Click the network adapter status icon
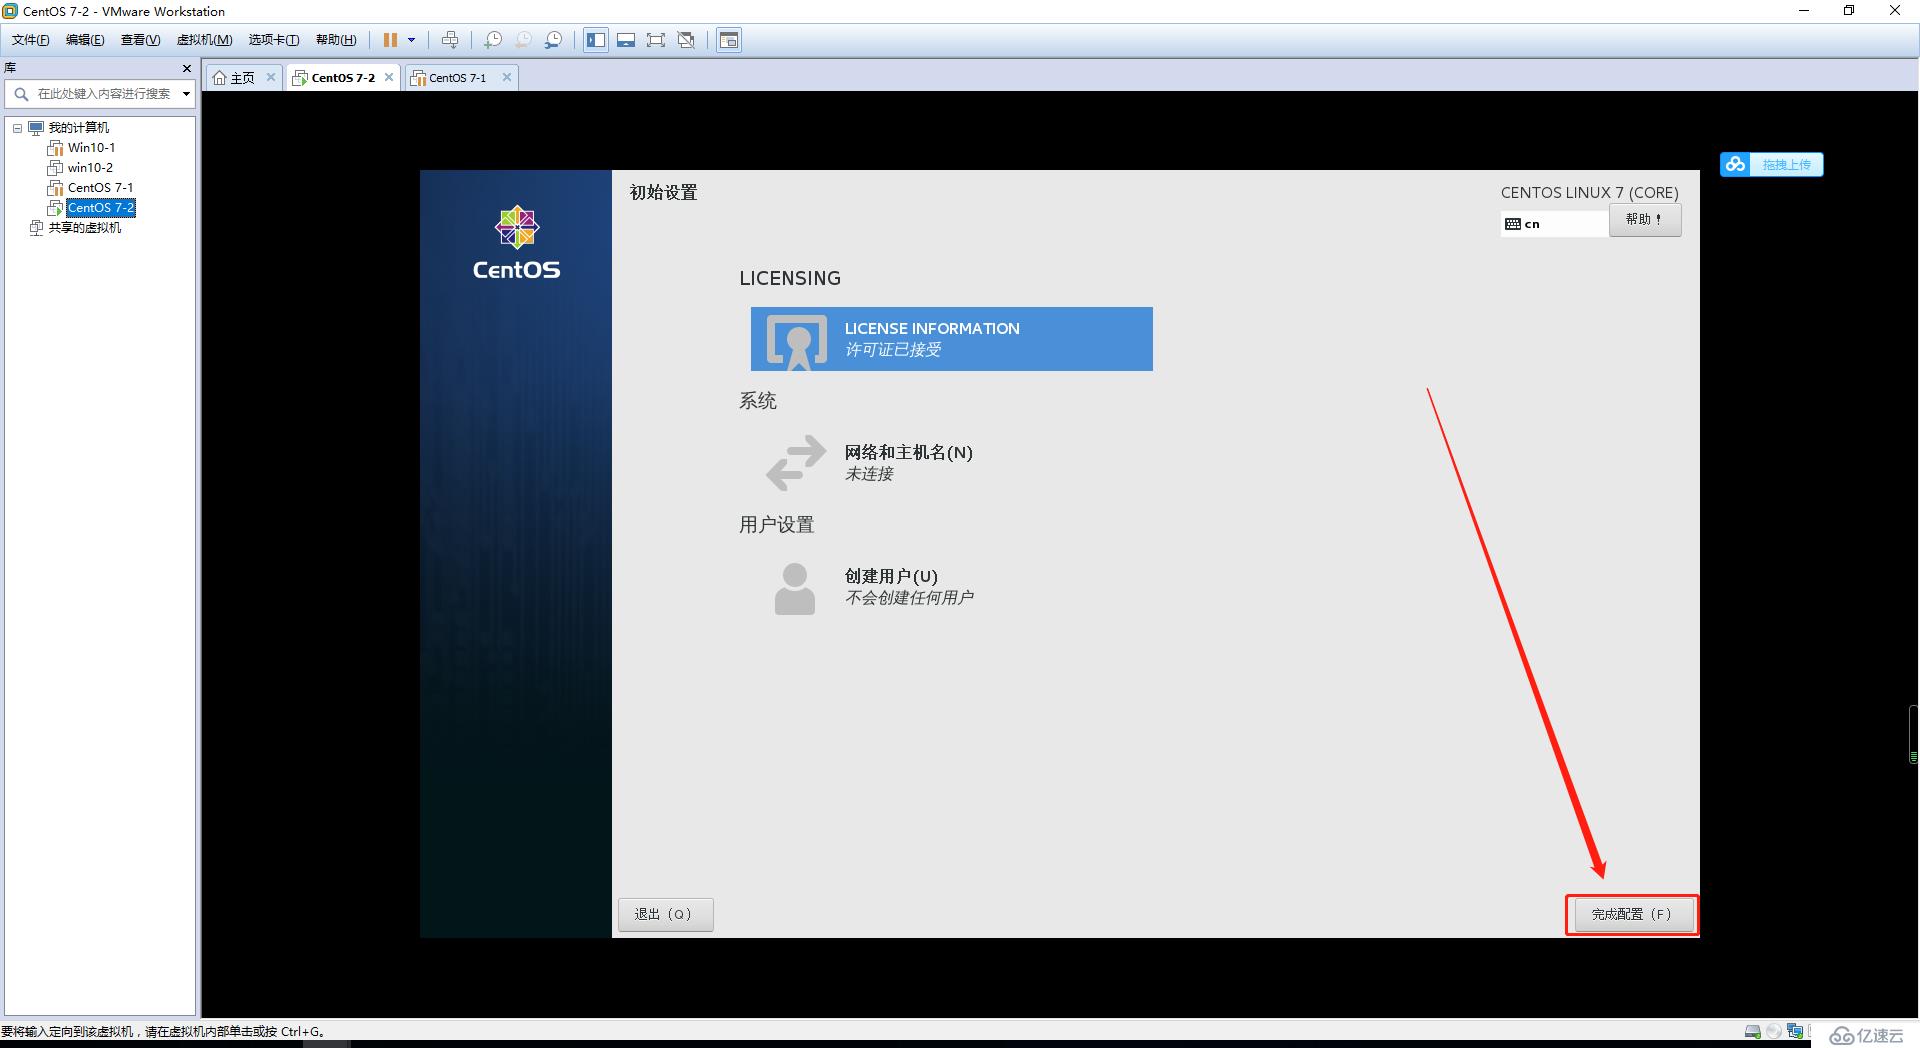Screen dimensions: 1920x1048 point(1796,1031)
